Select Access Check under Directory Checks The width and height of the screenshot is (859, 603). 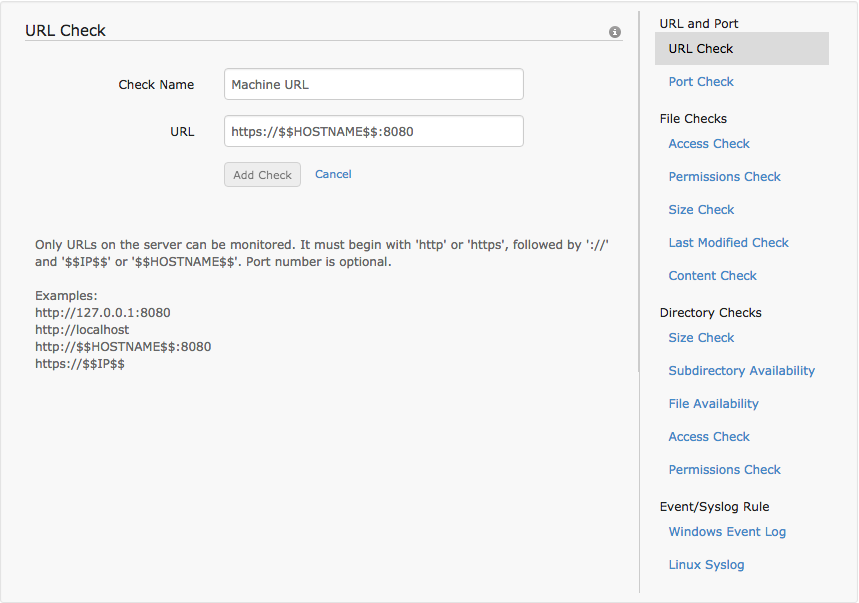709,437
